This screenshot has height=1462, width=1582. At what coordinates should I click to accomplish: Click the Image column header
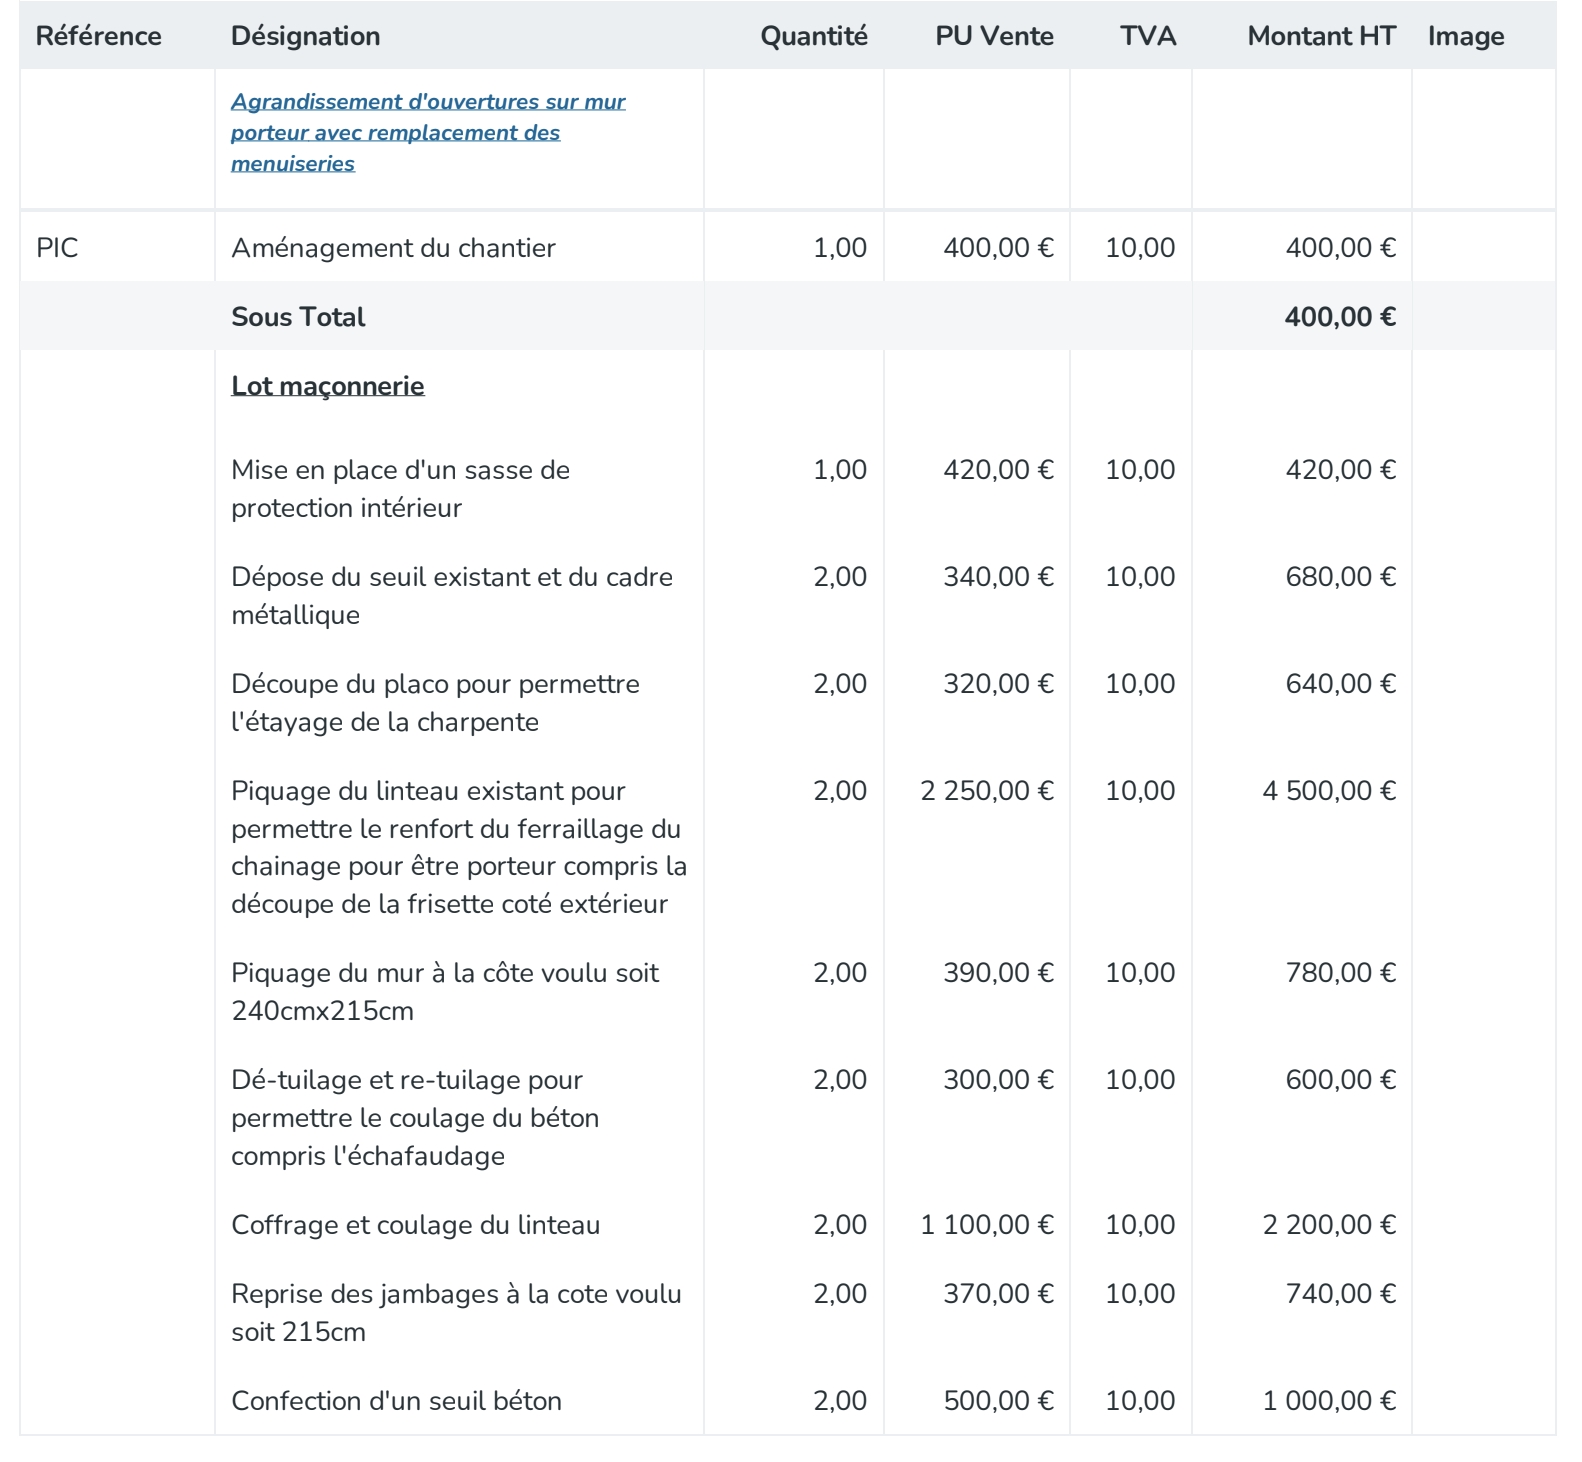[x=1465, y=36]
